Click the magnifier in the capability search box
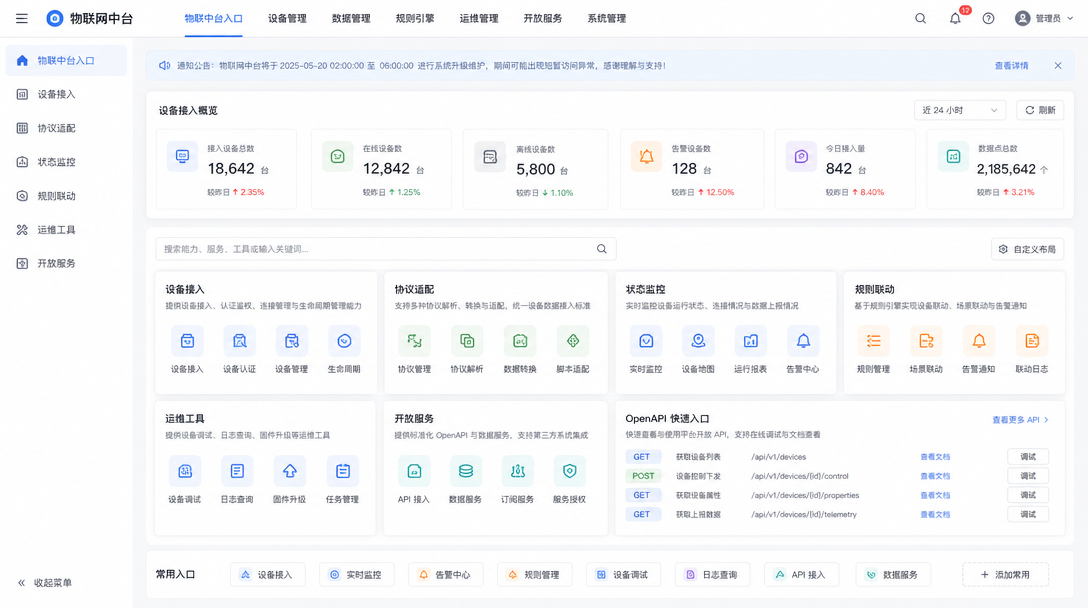1088x608 pixels. pos(602,249)
